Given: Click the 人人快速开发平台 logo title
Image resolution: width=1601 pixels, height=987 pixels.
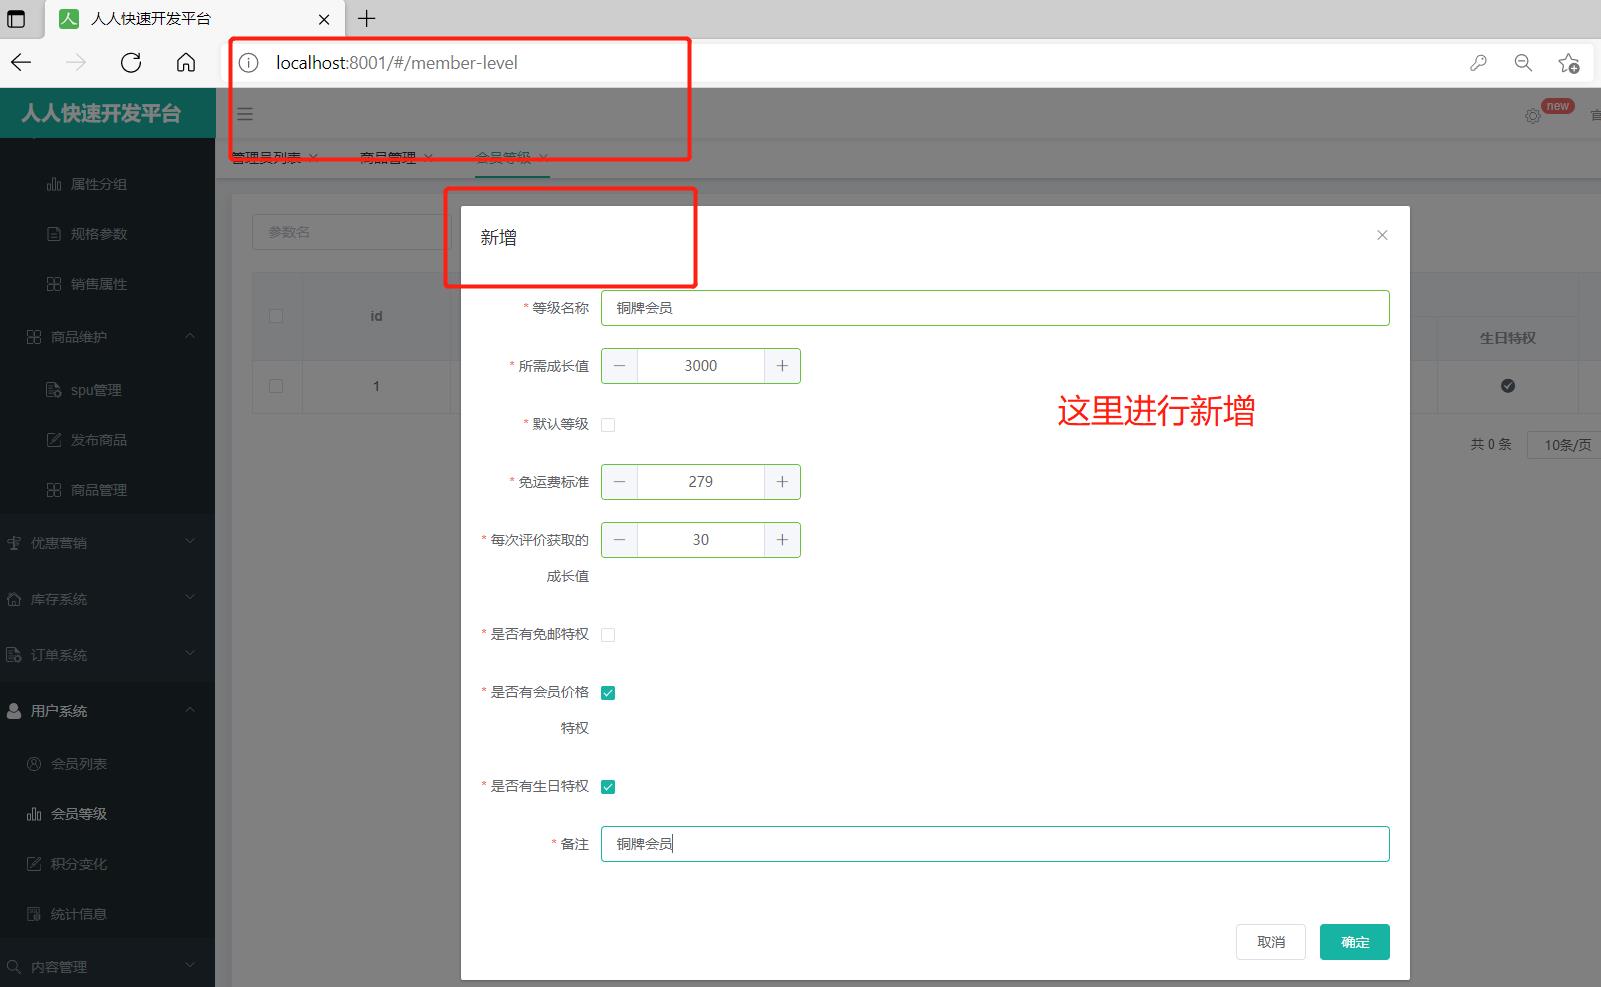Looking at the screenshot, I should [x=101, y=113].
